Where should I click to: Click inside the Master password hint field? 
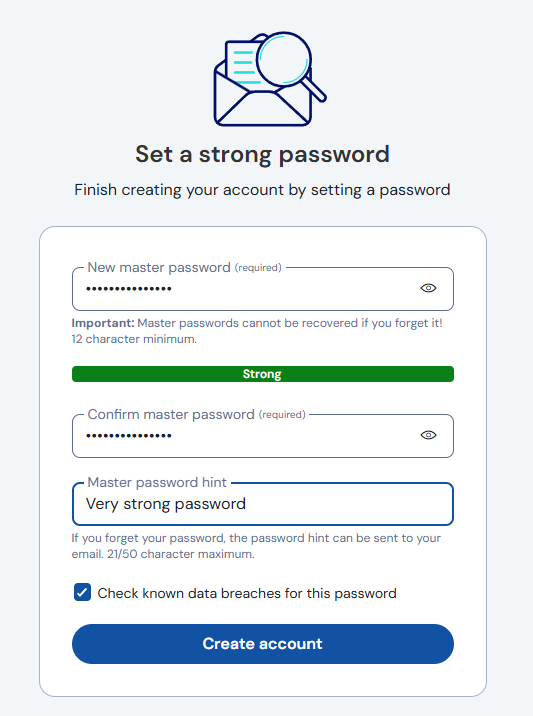point(263,504)
